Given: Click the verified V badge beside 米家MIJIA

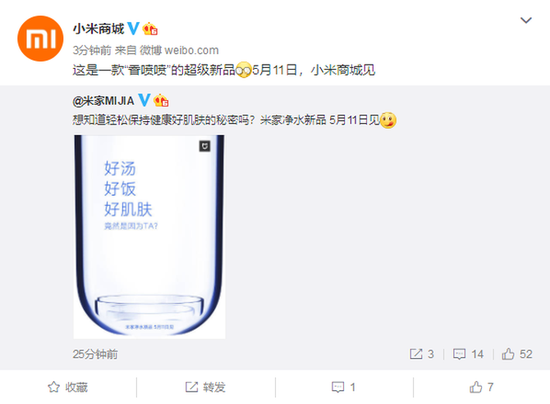Looking at the screenshot, I should point(144,101).
